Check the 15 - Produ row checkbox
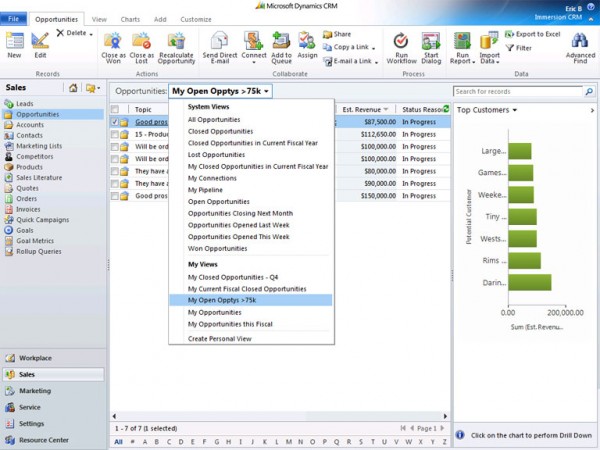 (115, 134)
